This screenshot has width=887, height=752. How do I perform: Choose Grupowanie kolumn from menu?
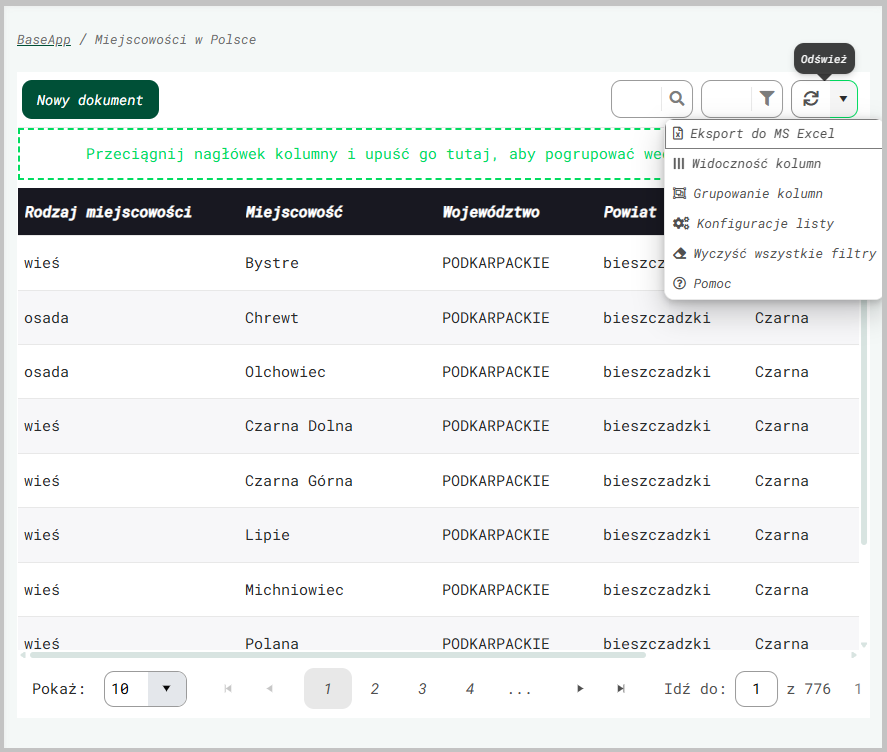click(757, 194)
